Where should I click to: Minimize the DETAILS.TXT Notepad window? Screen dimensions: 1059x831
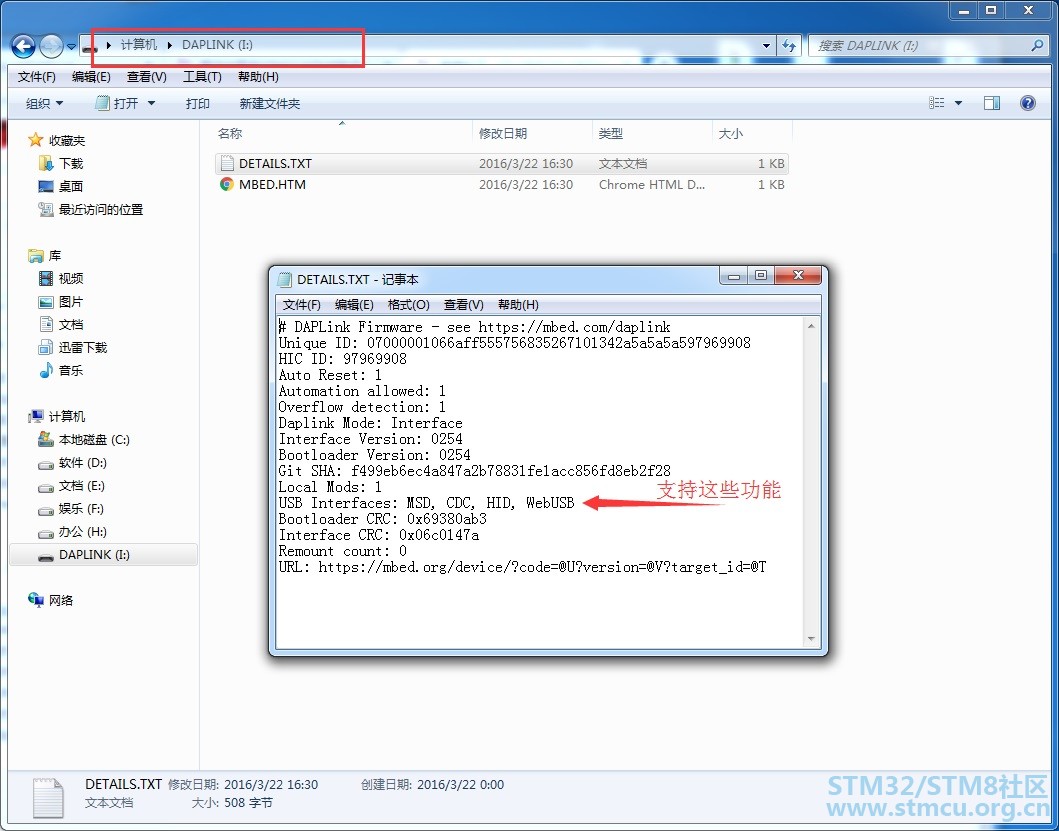(x=734, y=276)
